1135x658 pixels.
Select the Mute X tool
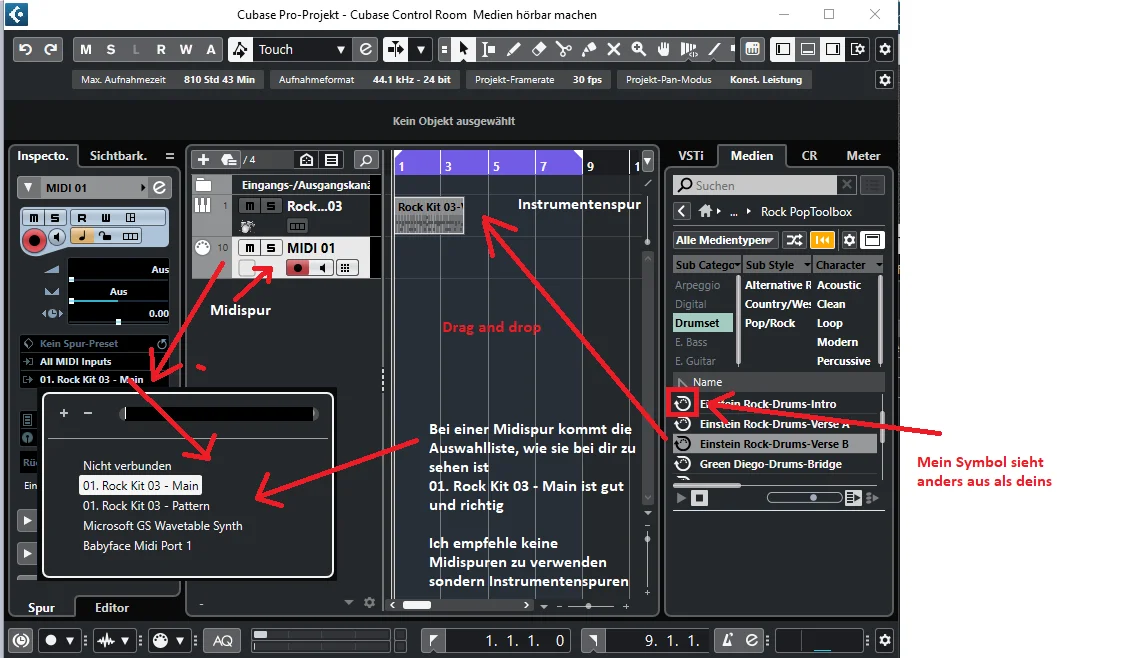coord(614,49)
